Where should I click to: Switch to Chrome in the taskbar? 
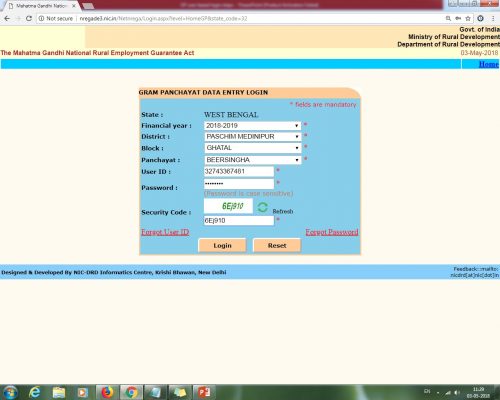pyautogui.click(x=131, y=392)
